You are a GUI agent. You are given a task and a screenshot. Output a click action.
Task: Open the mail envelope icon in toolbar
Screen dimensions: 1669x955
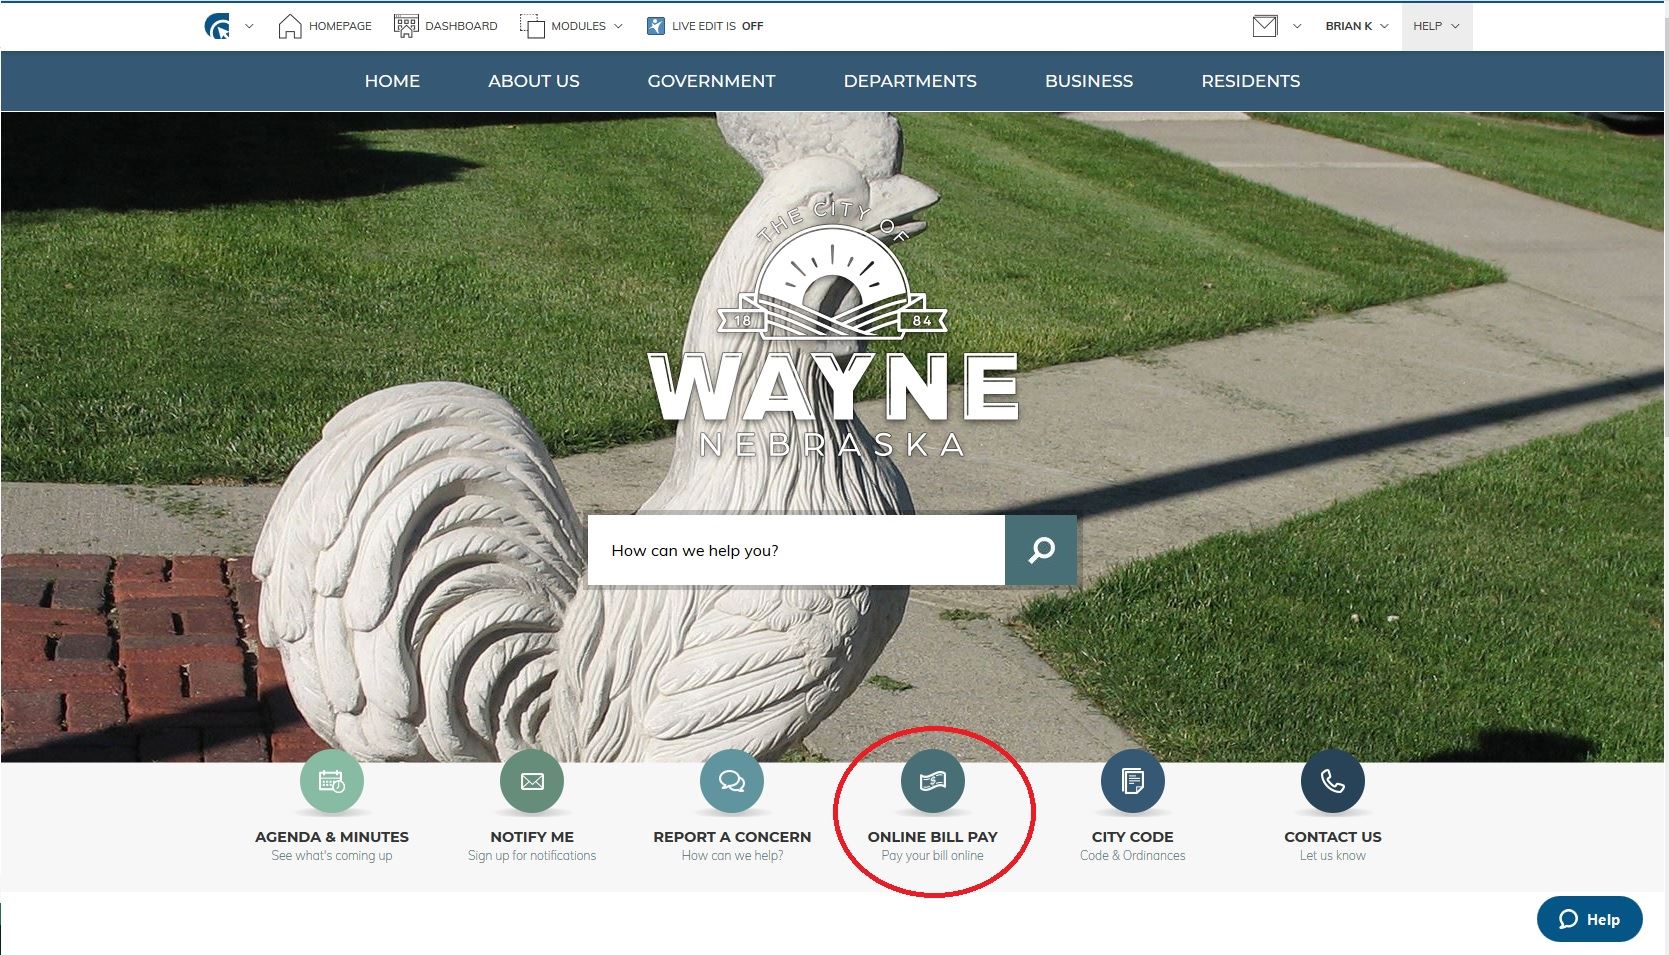tap(1264, 26)
